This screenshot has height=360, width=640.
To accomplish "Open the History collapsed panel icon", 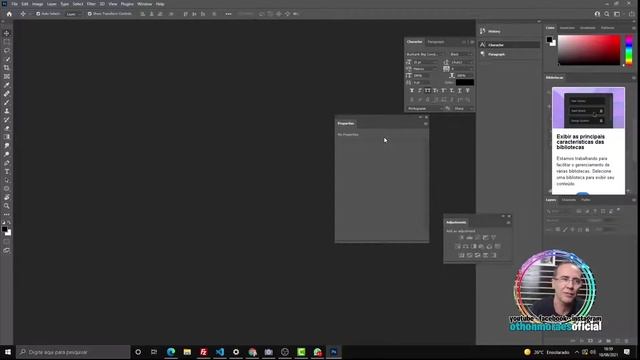I will 483,31.
